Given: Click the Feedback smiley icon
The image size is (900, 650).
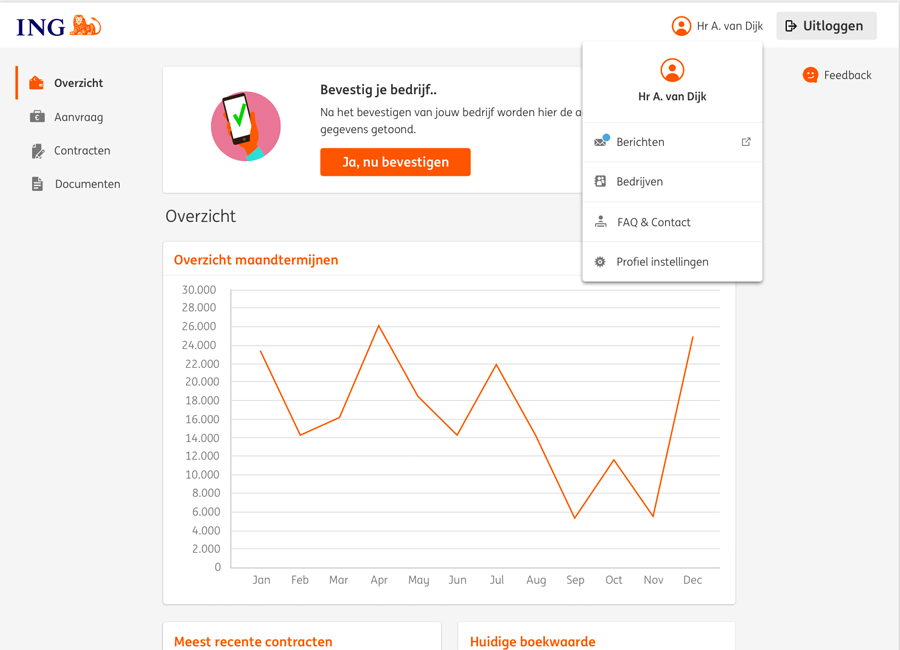Looking at the screenshot, I should (x=810, y=75).
